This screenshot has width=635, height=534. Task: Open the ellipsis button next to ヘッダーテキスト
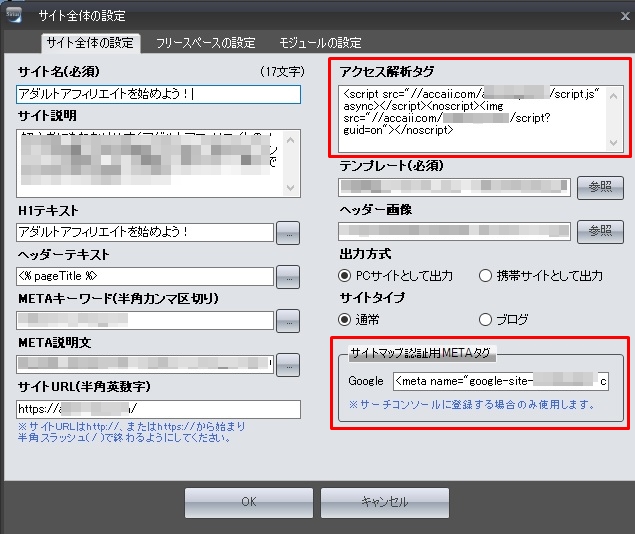coord(288,277)
